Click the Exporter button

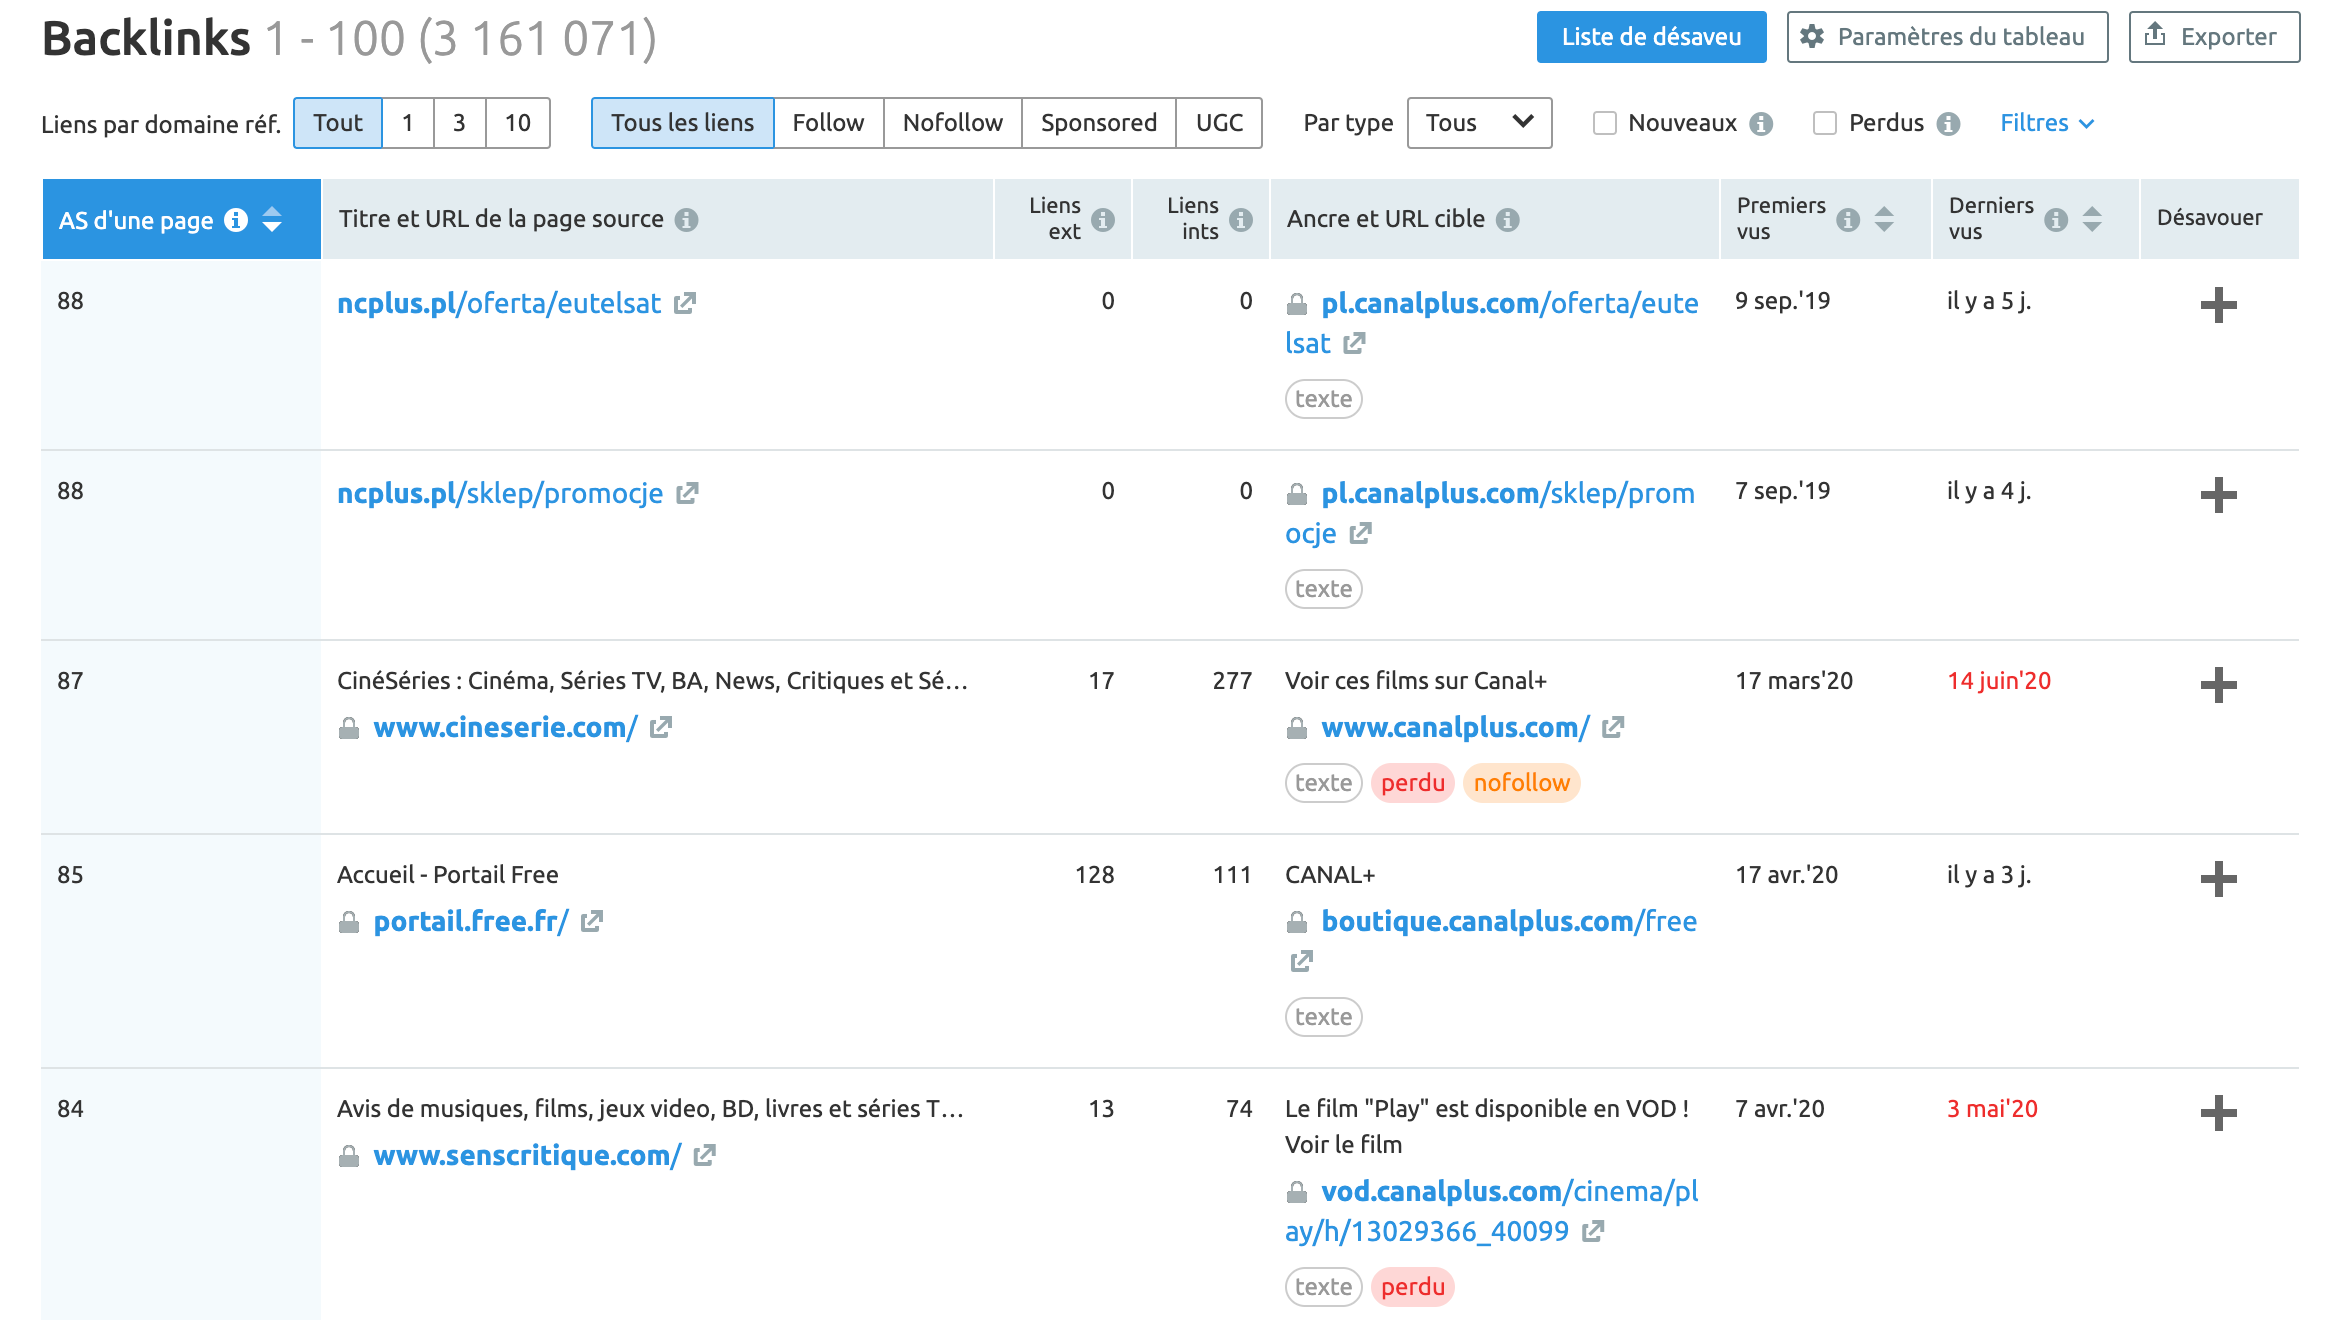pyautogui.click(x=2215, y=37)
